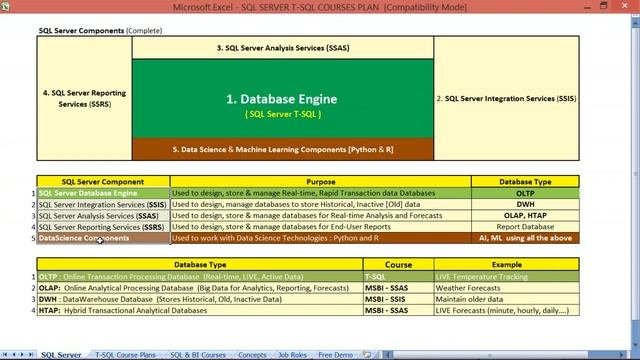This screenshot has width=640, height=360.
Task: Select the 'DWH' database type cell
Action: coord(525,204)
